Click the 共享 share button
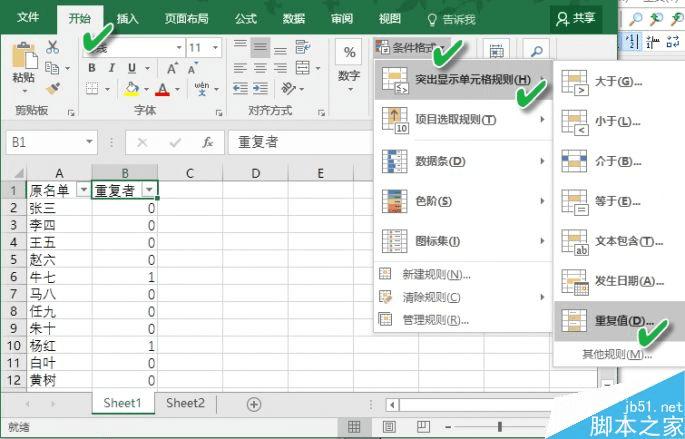The image size is (685, 439). click(x=576, y=18)
